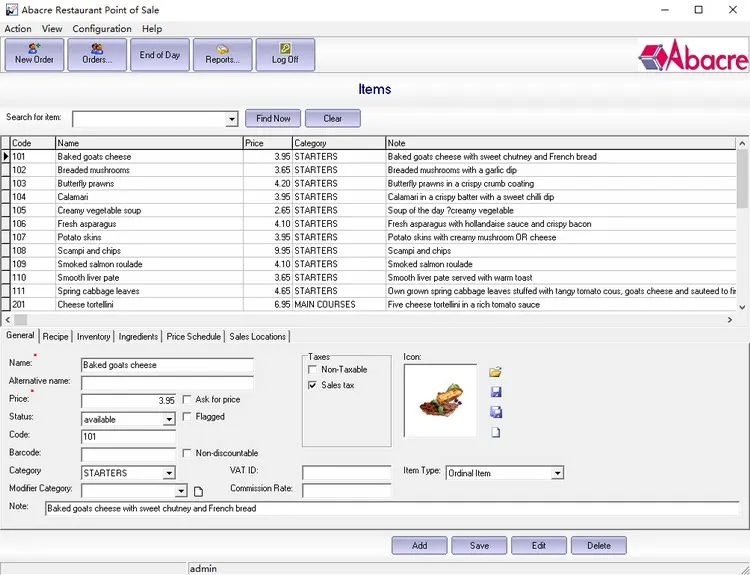Click the Add button
Viewport: 750px width, 575px height.
point(419,545)
